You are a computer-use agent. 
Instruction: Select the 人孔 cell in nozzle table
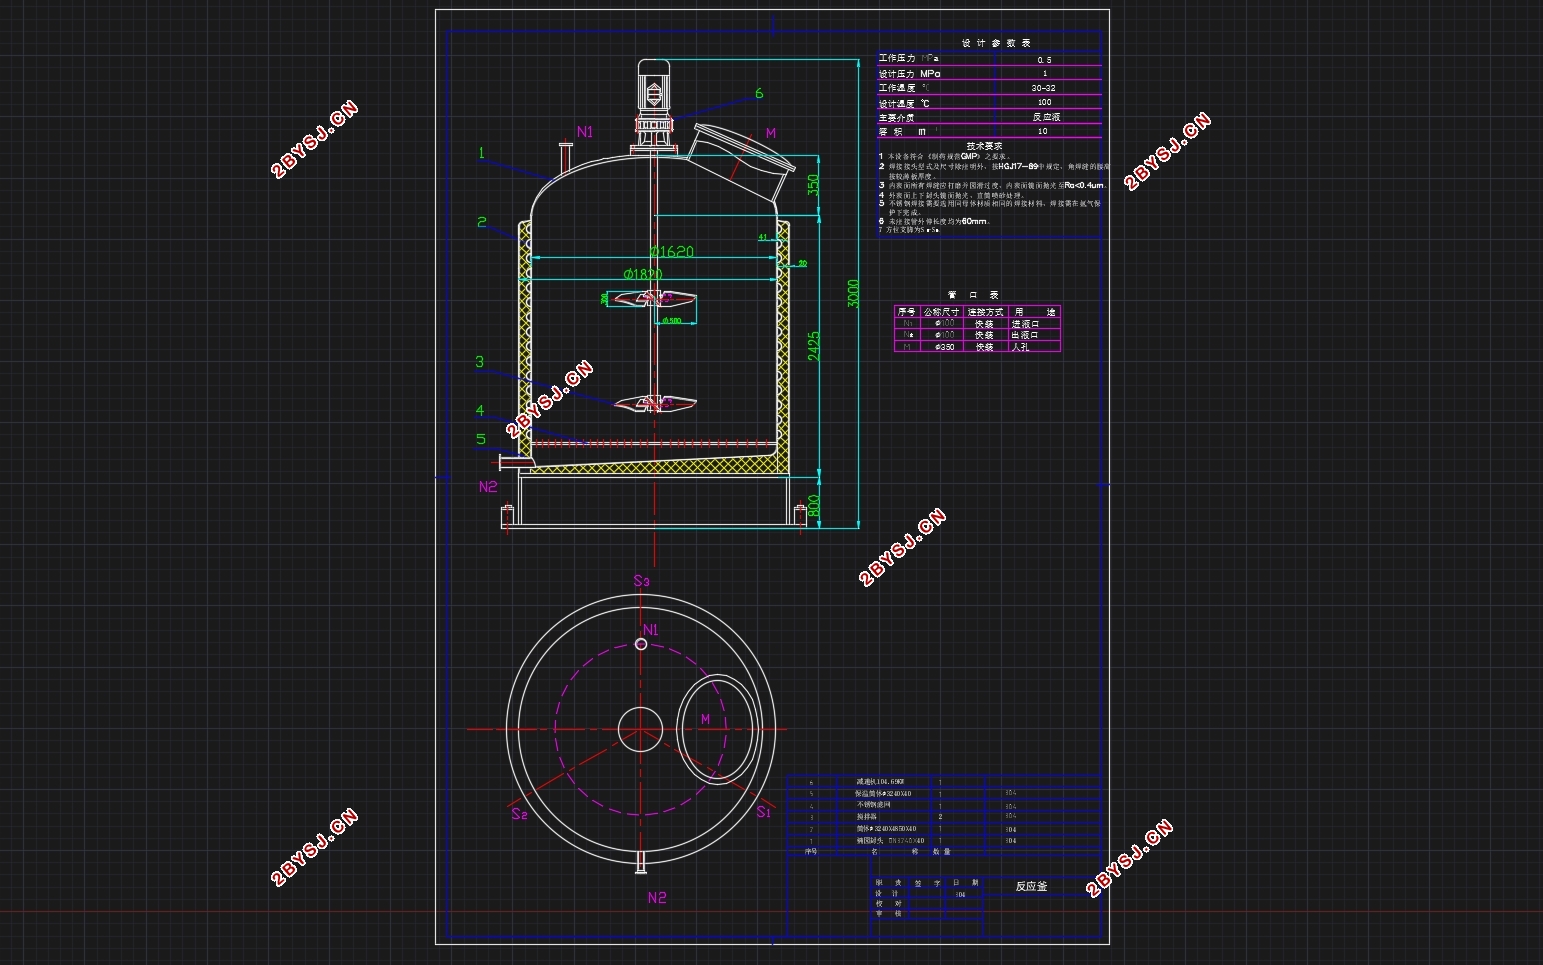tap(1020, 347)
